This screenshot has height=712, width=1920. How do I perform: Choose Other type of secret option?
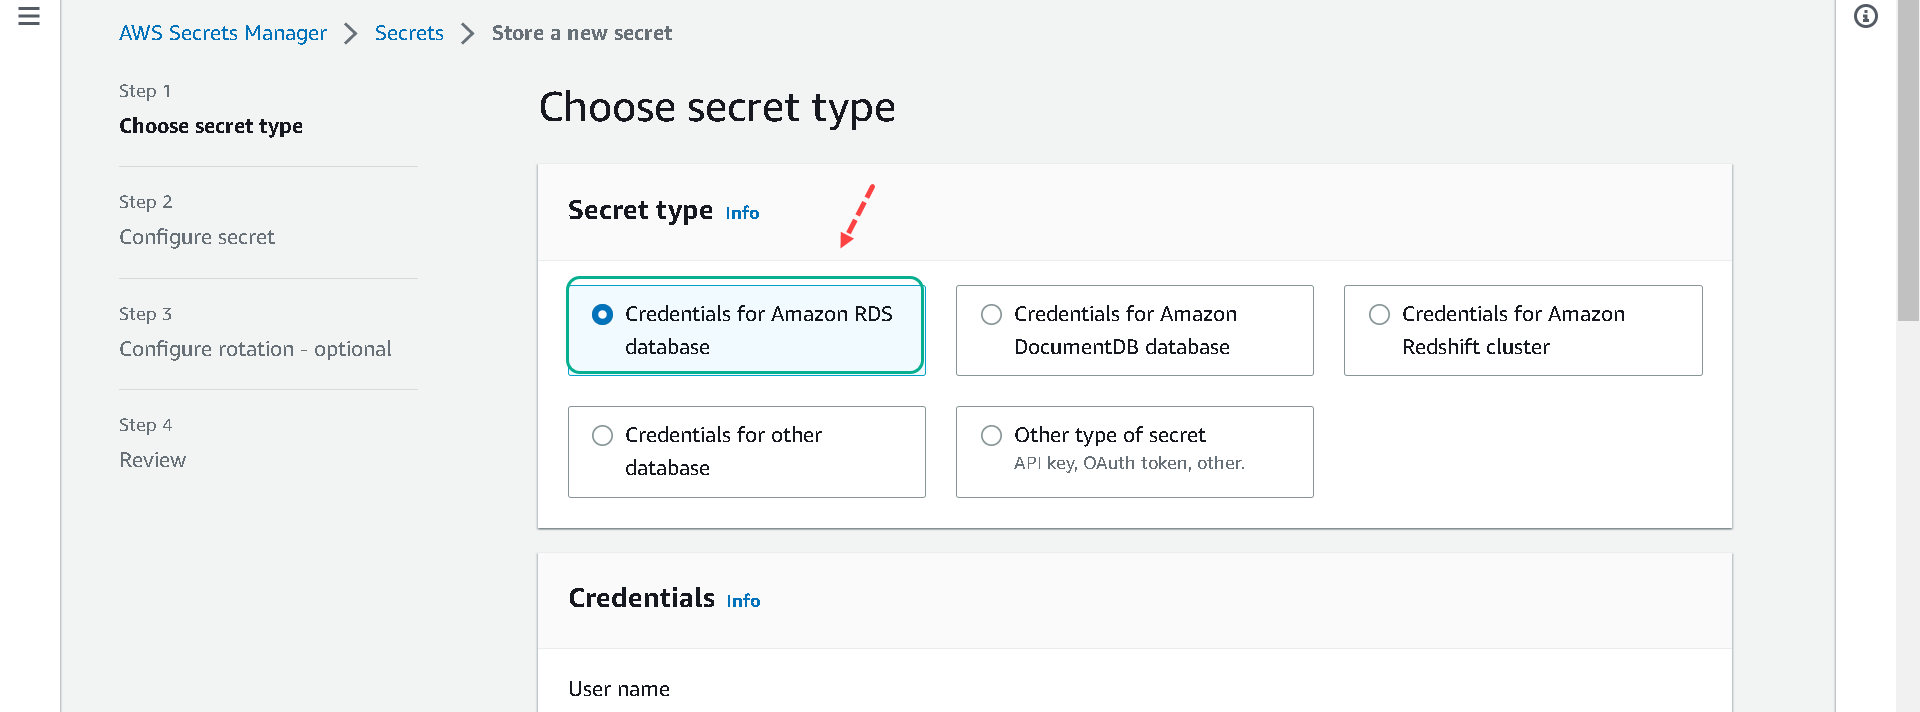[x=1134, y=451]
